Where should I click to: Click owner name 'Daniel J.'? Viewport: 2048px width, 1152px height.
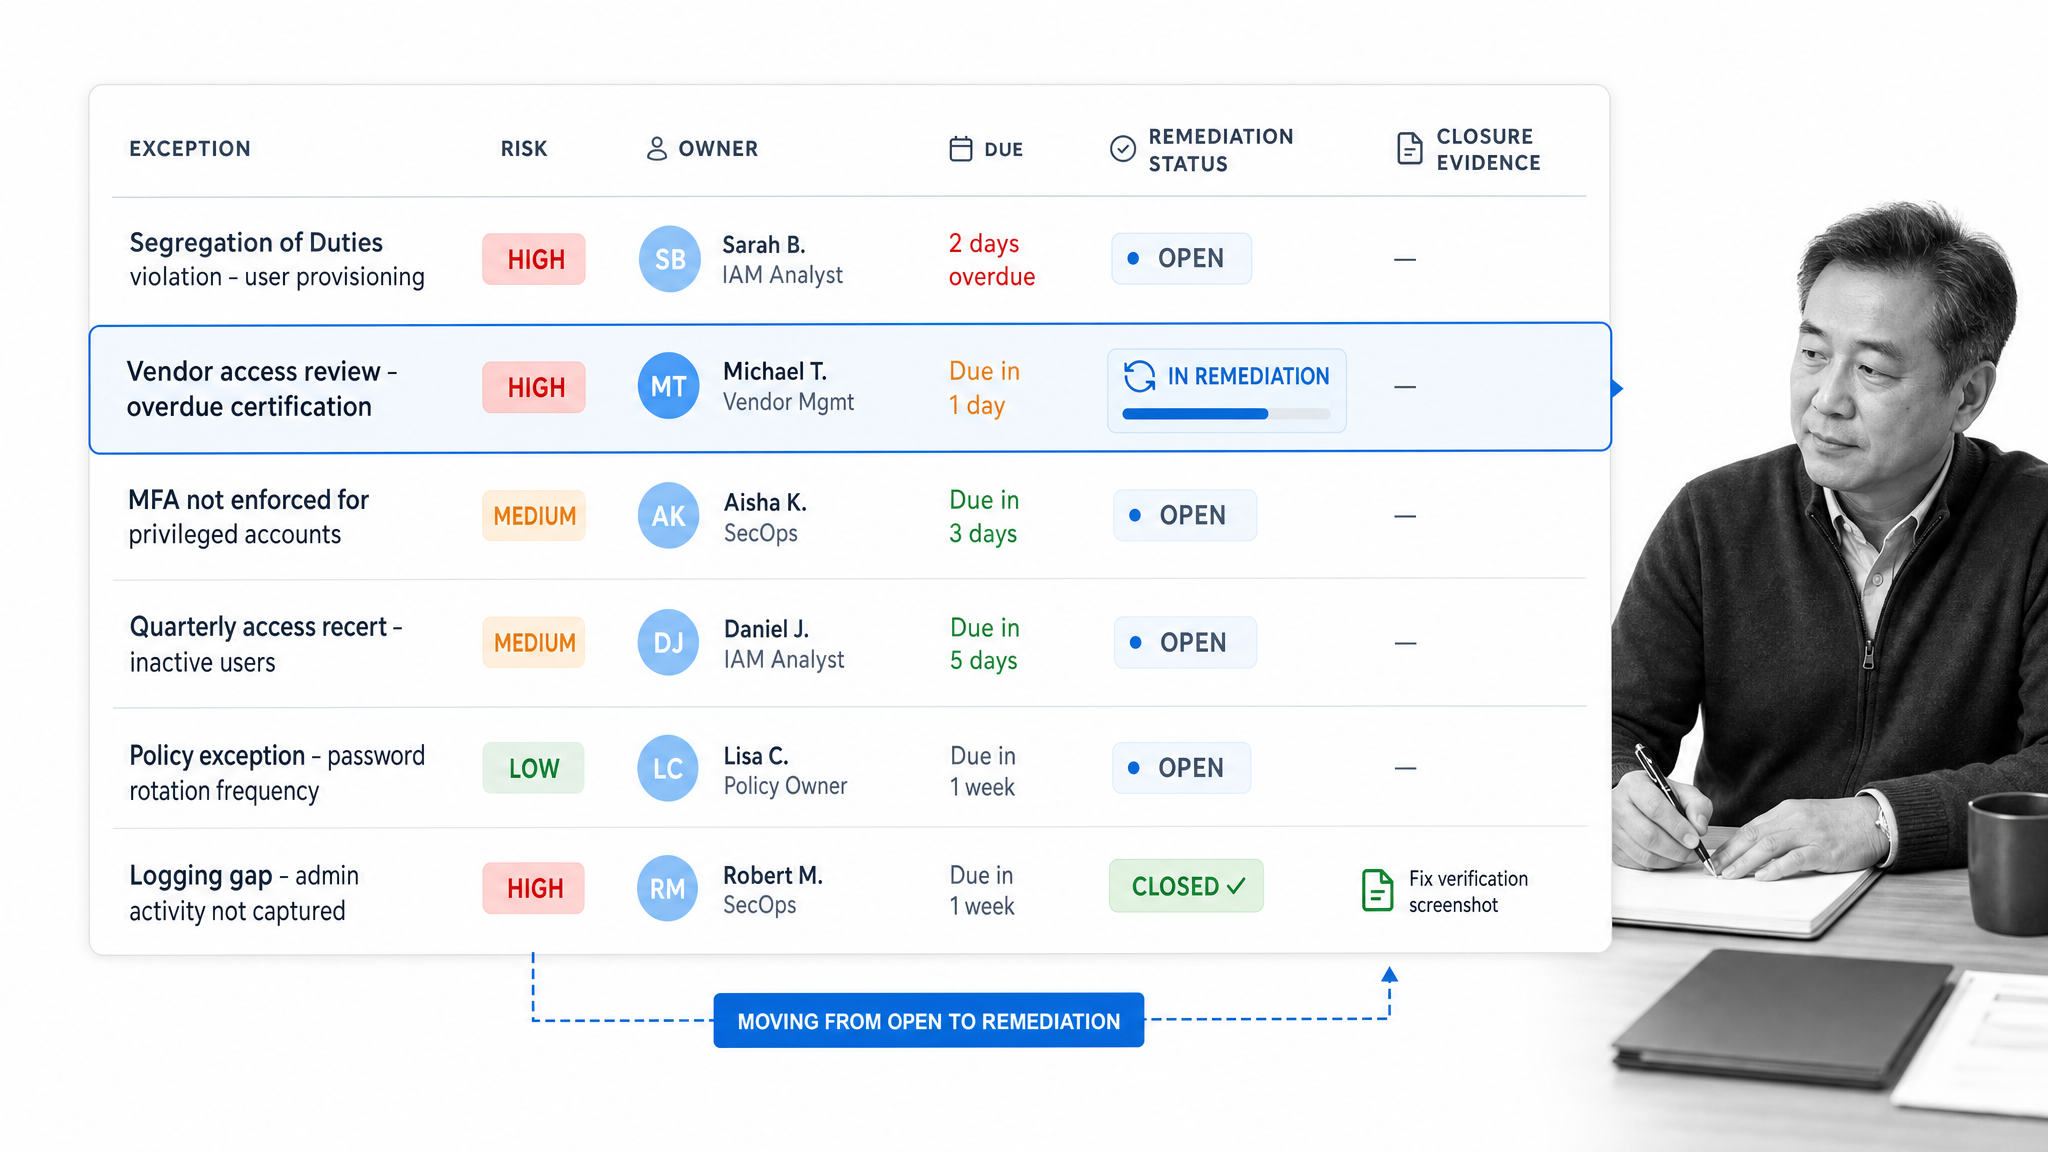(766, 629)
